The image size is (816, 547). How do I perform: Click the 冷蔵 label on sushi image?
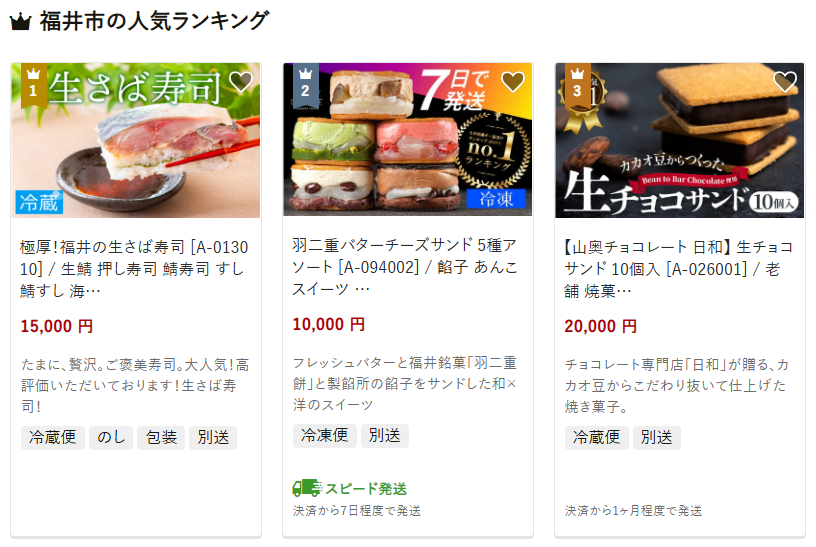click(39, 202)
